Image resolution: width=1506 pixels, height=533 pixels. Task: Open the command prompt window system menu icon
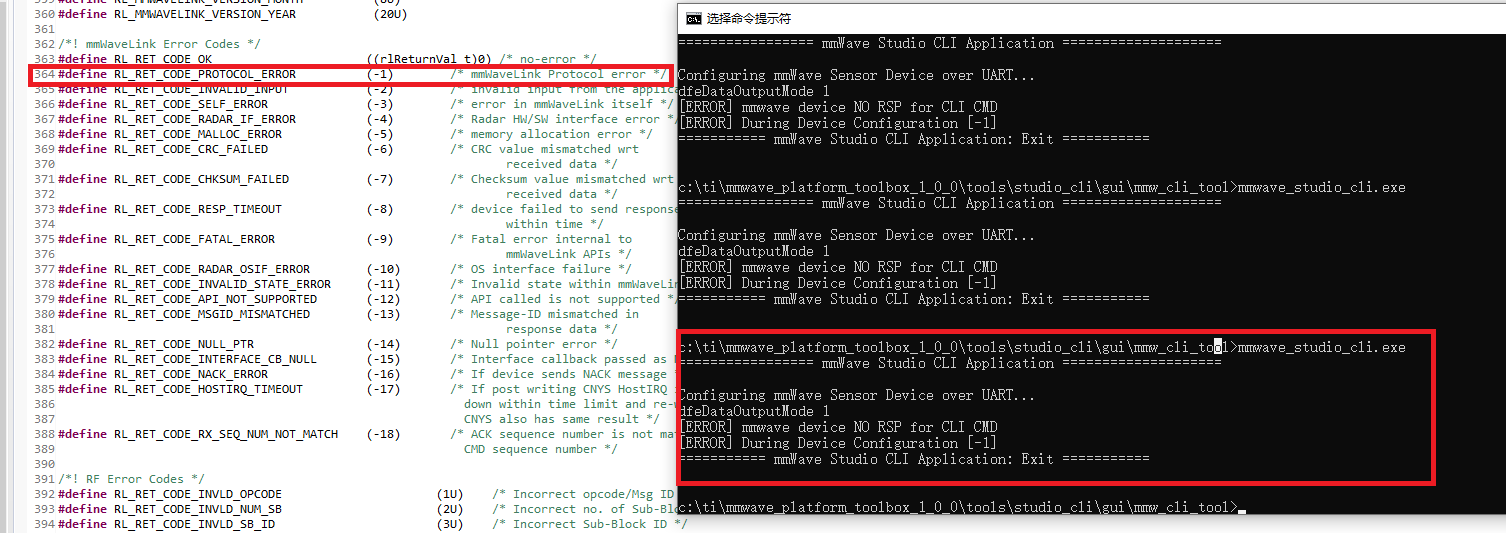point(692,18)
